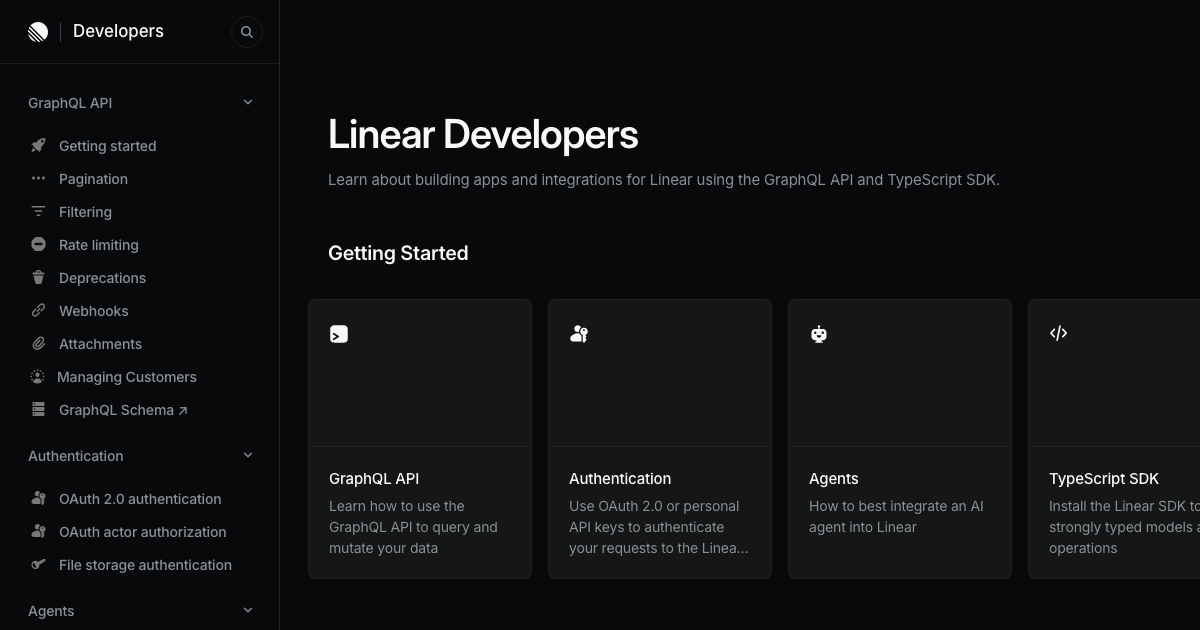Open the Rate limiting page

98,244
